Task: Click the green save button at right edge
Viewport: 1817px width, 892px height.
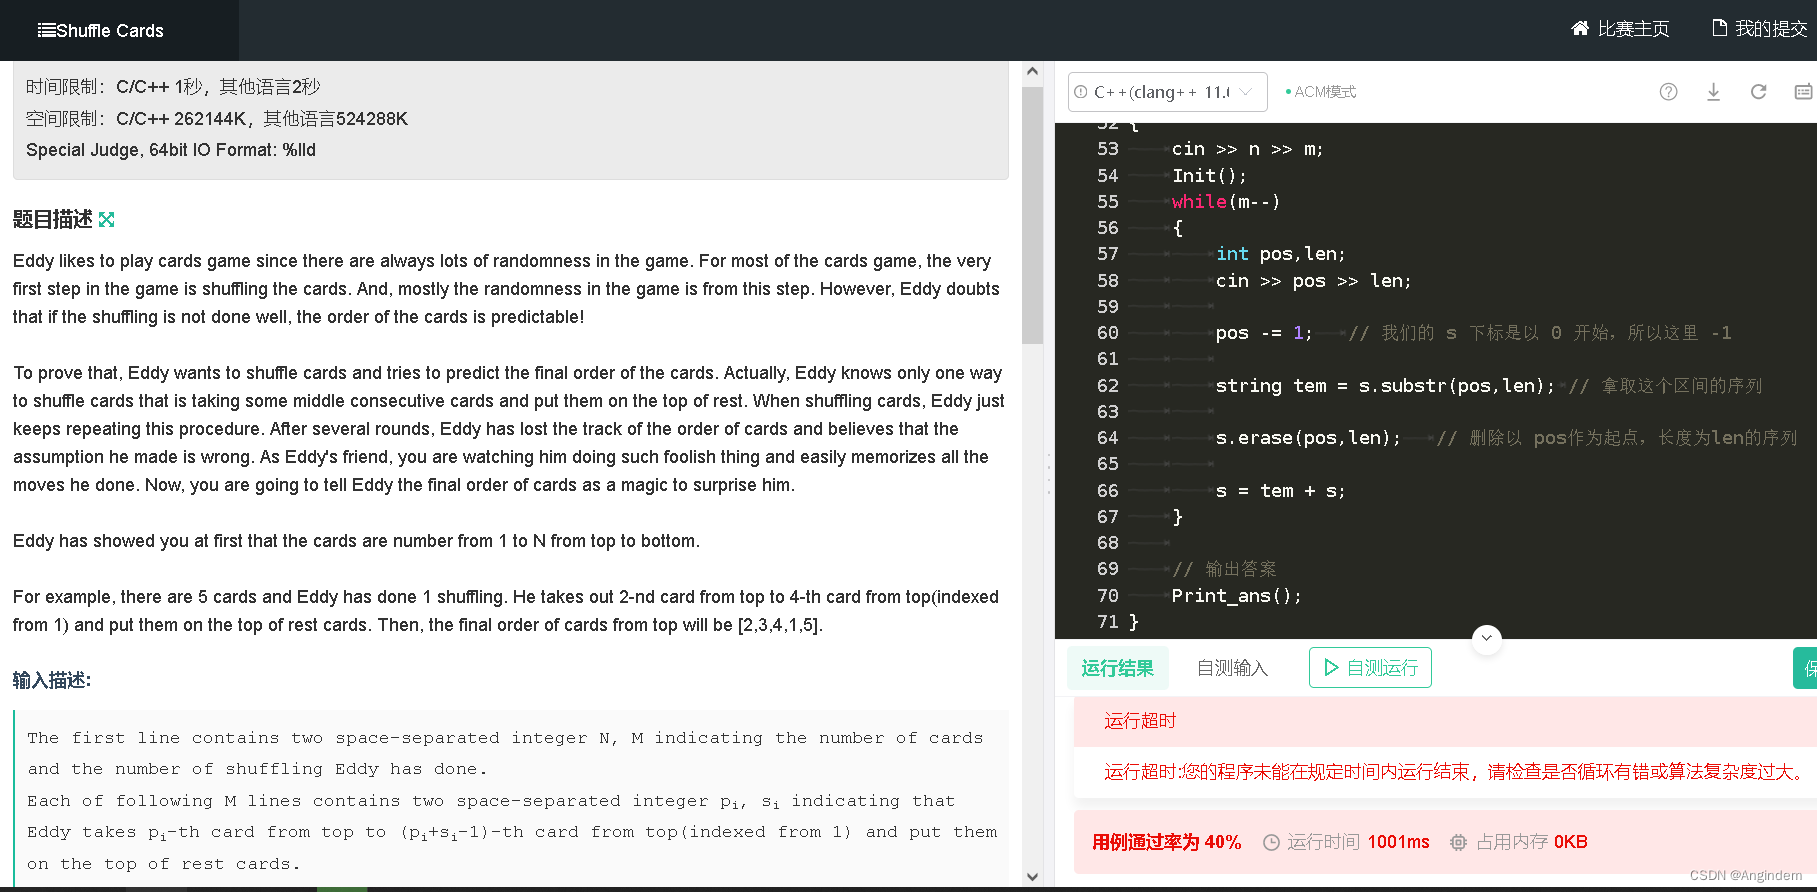Action: pos(1806,668)
